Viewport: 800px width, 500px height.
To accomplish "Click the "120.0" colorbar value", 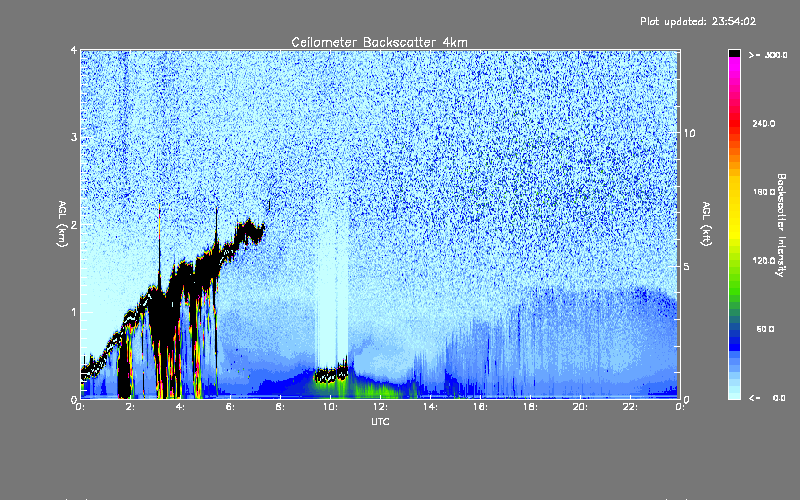I will tap(764, 260).
